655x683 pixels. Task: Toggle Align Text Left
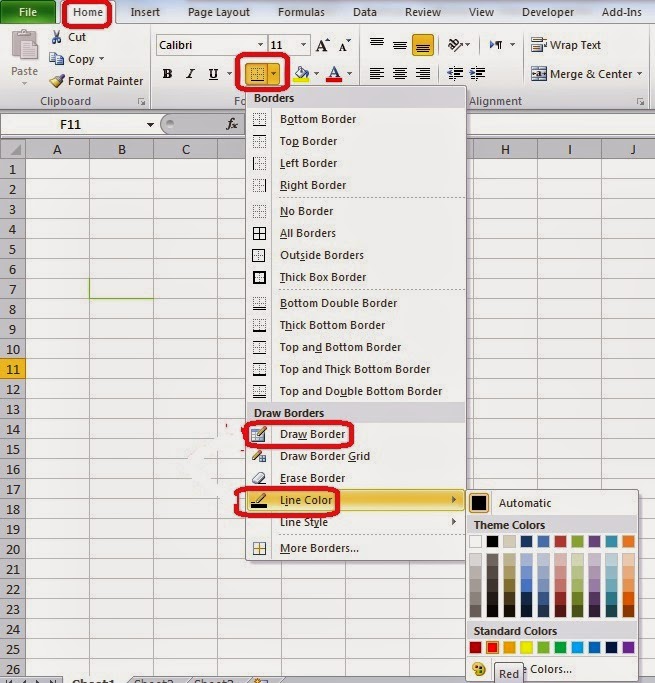coord(377,74)
